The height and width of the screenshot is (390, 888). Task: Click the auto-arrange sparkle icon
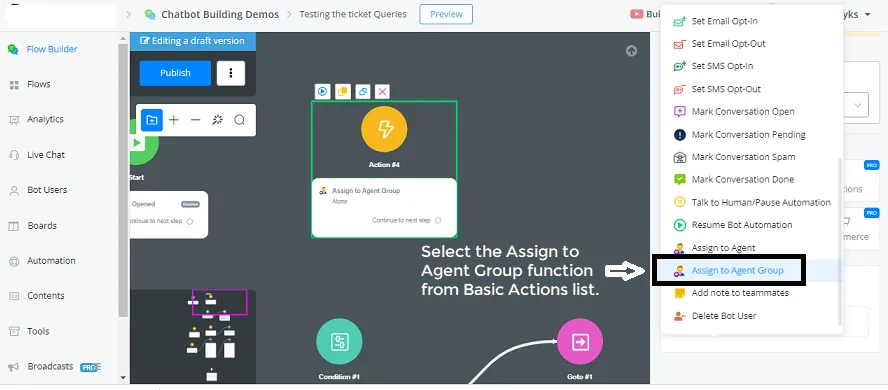pos(217,120)
